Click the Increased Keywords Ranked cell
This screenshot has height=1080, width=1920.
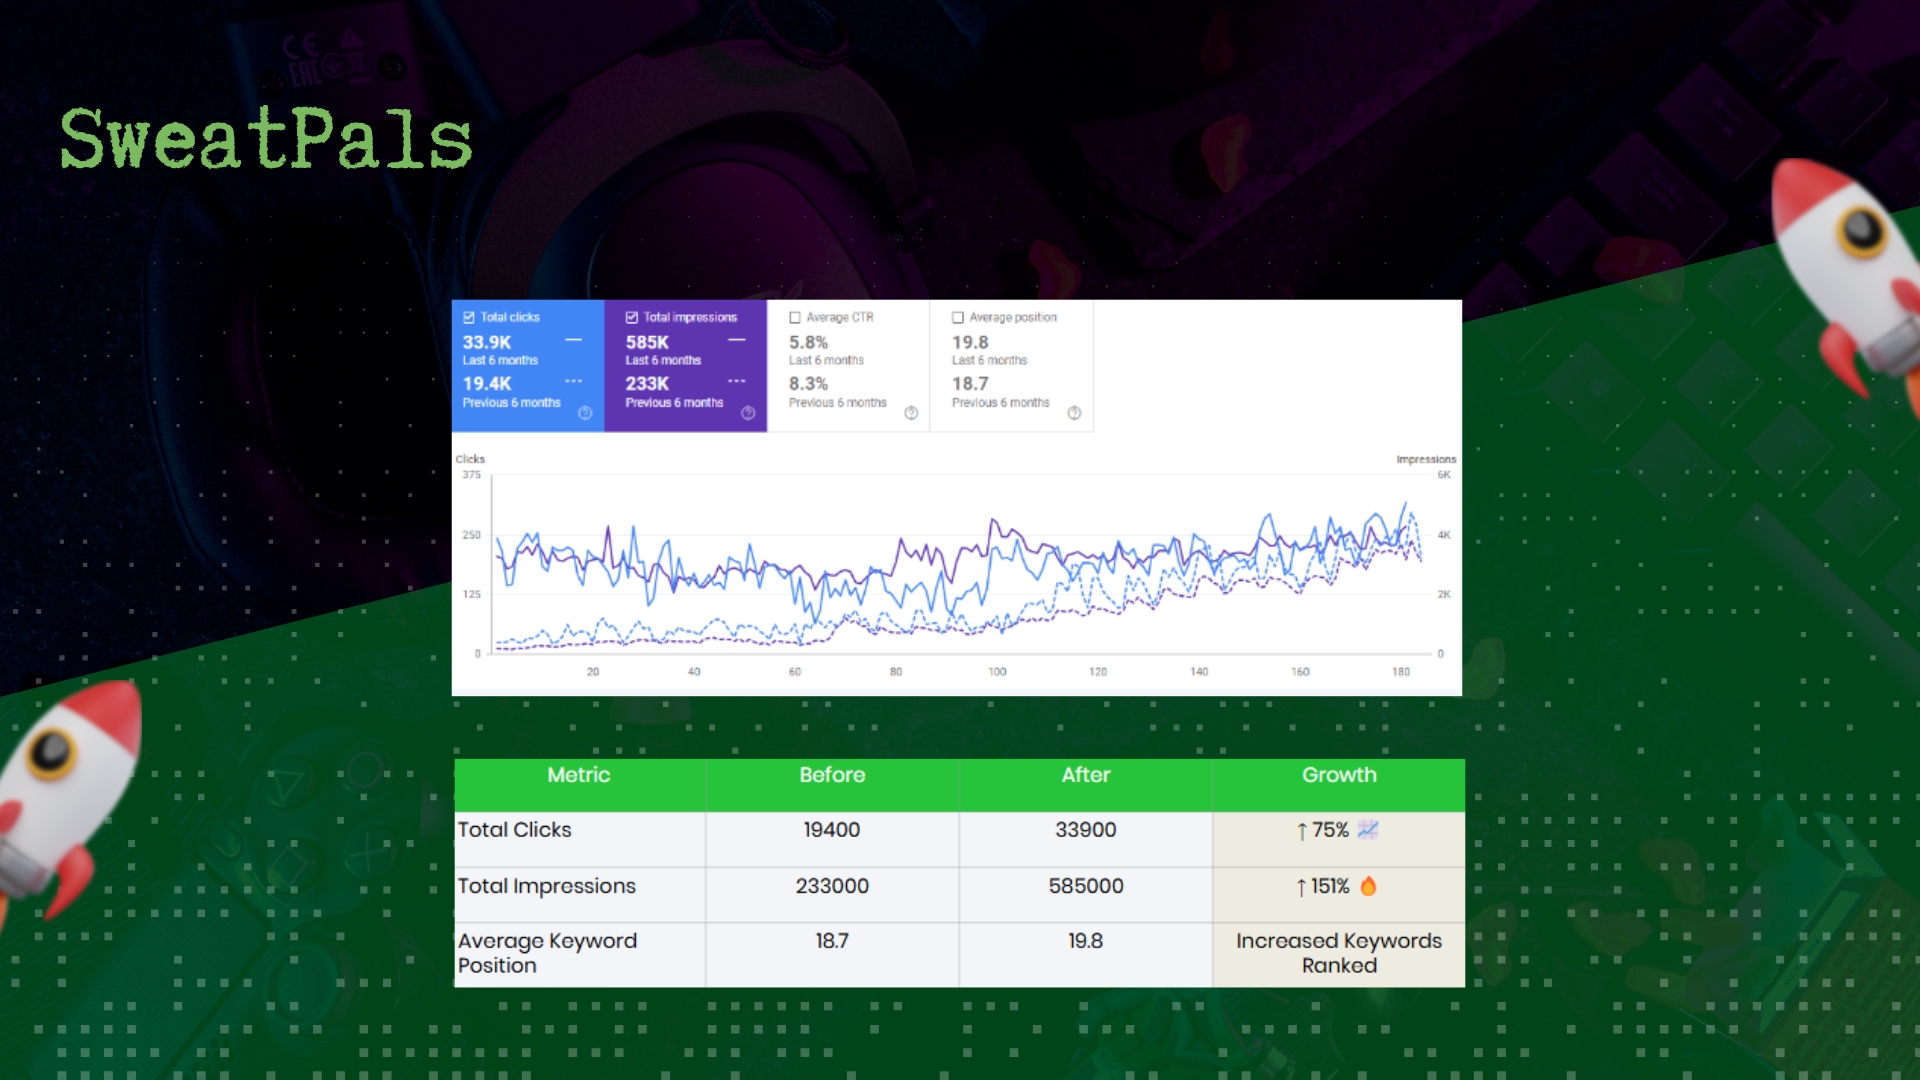point(1338,953)
